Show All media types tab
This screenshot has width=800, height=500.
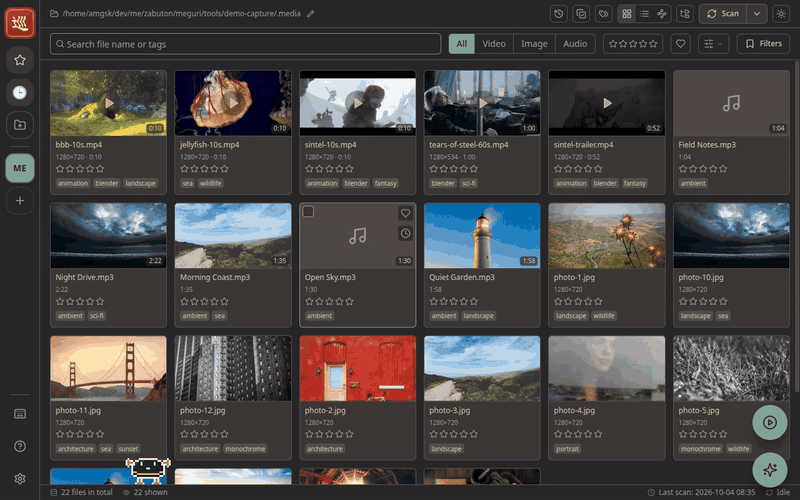(x=462, y=44)
